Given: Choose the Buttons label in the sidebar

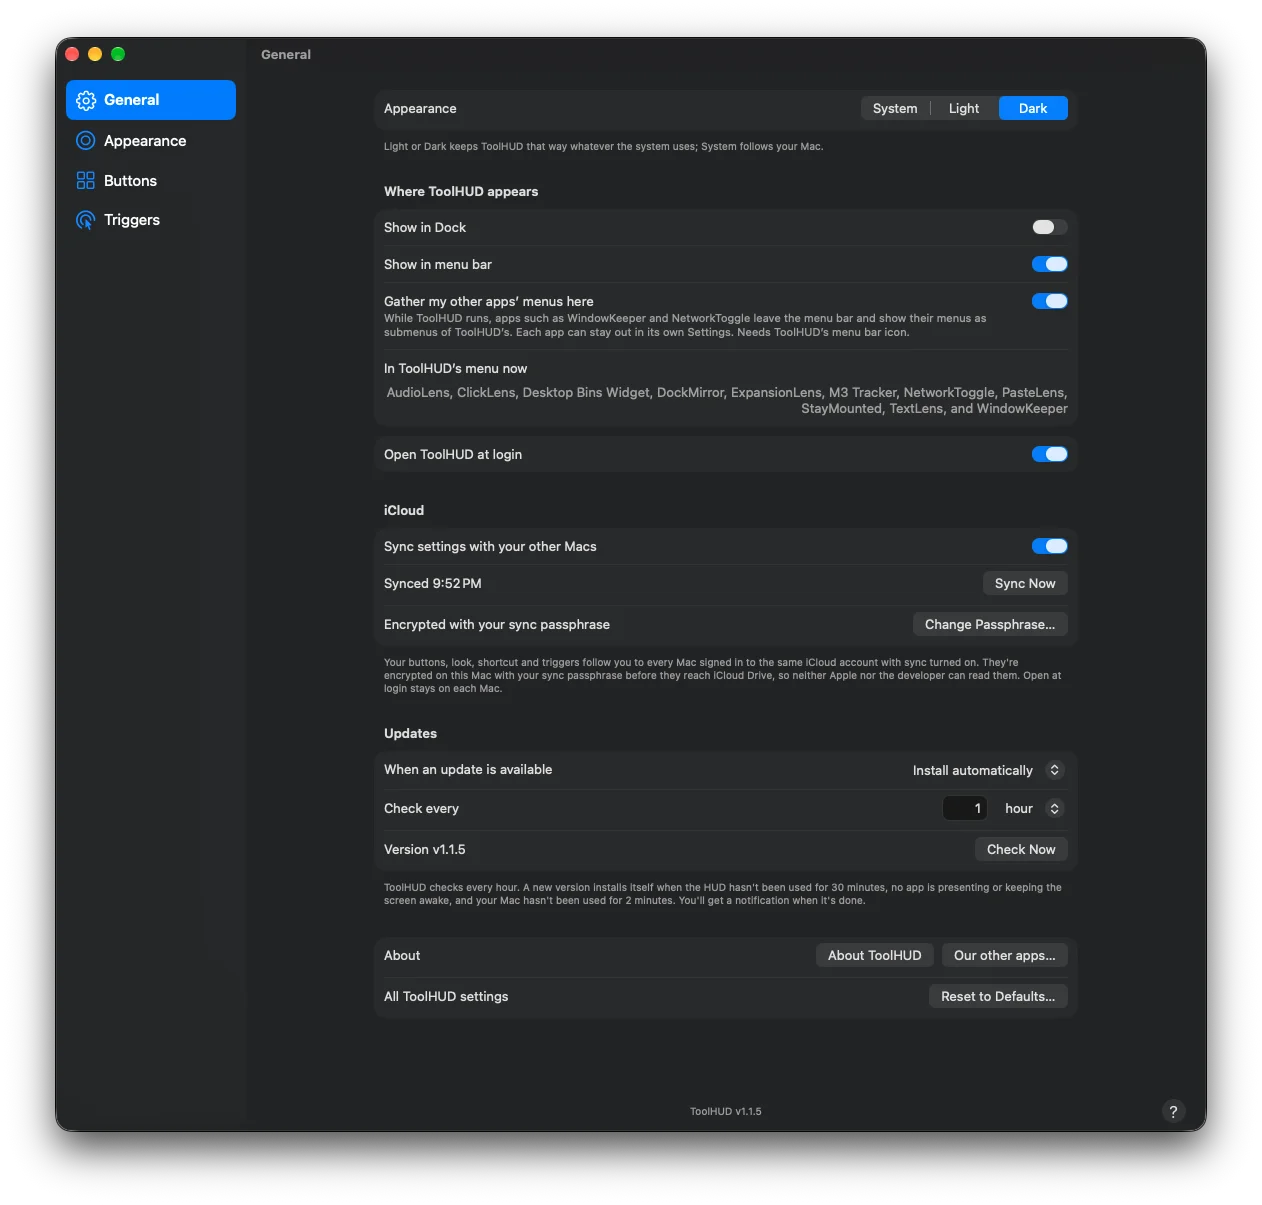Looking at the screenshot, I should click(130, 181).
